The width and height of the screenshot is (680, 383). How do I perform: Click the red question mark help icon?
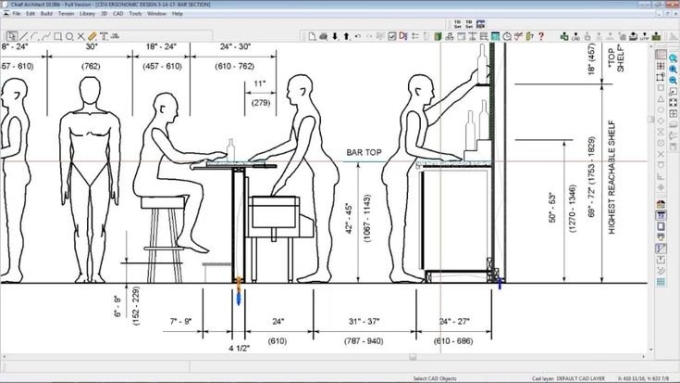(x=541, y=36)
